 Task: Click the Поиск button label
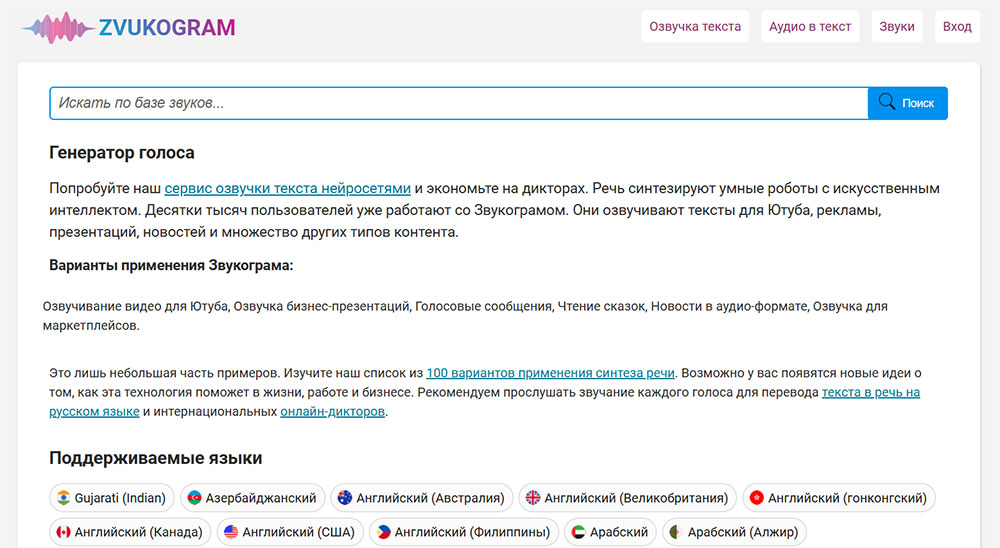tap(918, 103)
